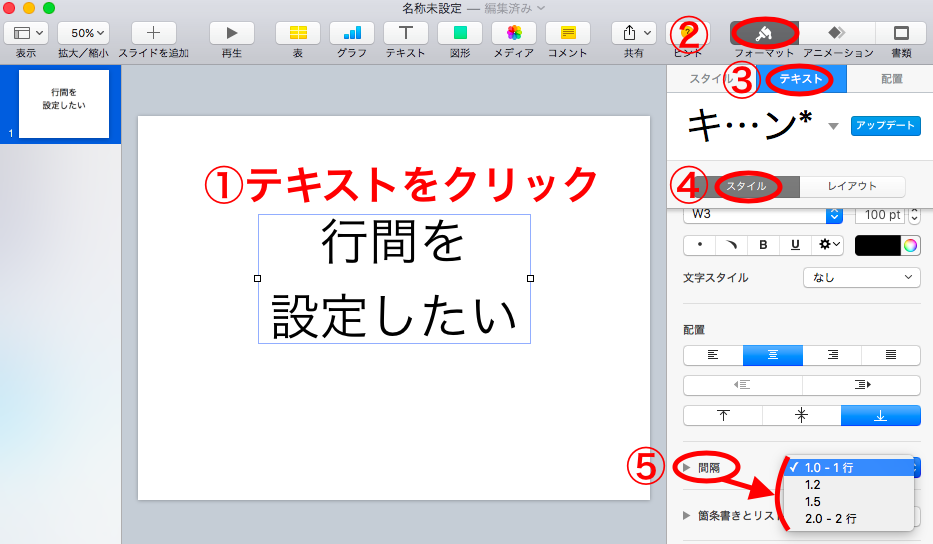Open the Shape (図形) toolbar icon
Viewport: 933px width, 544px height.
[460, 33]
